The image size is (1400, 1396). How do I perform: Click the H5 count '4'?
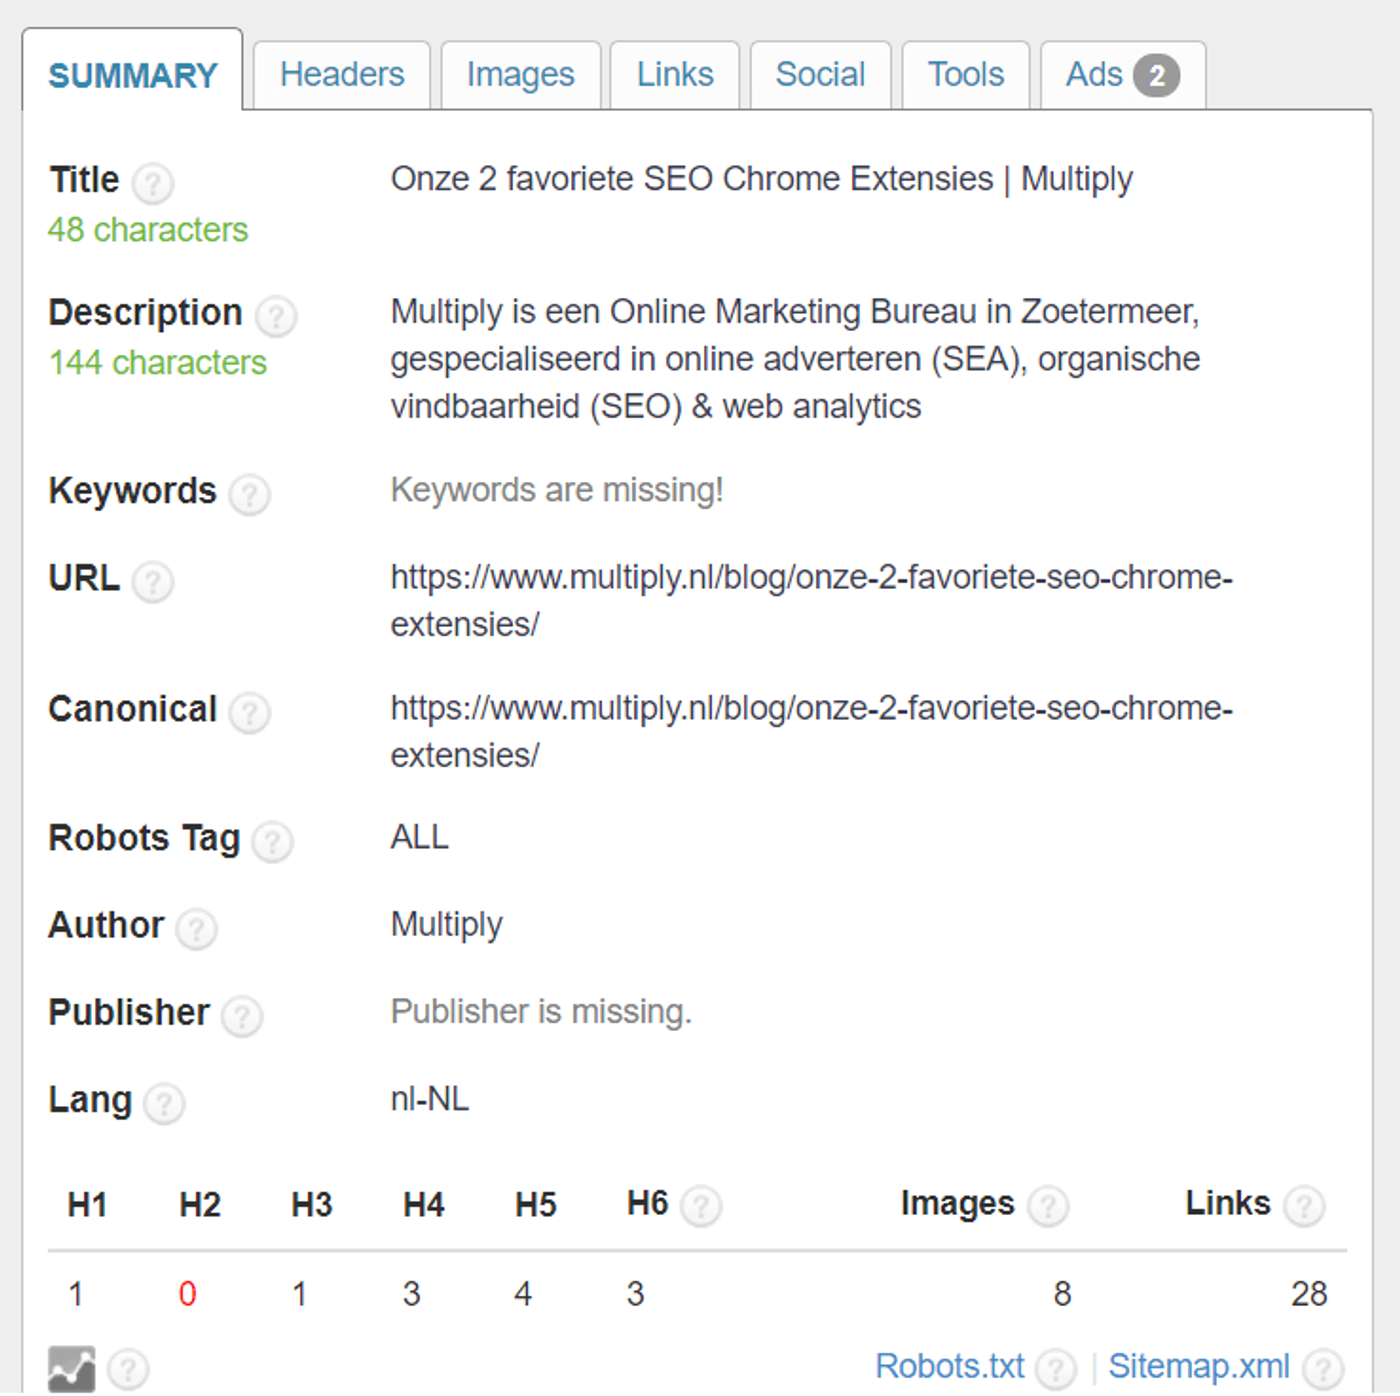click(x=523, y=1294)
